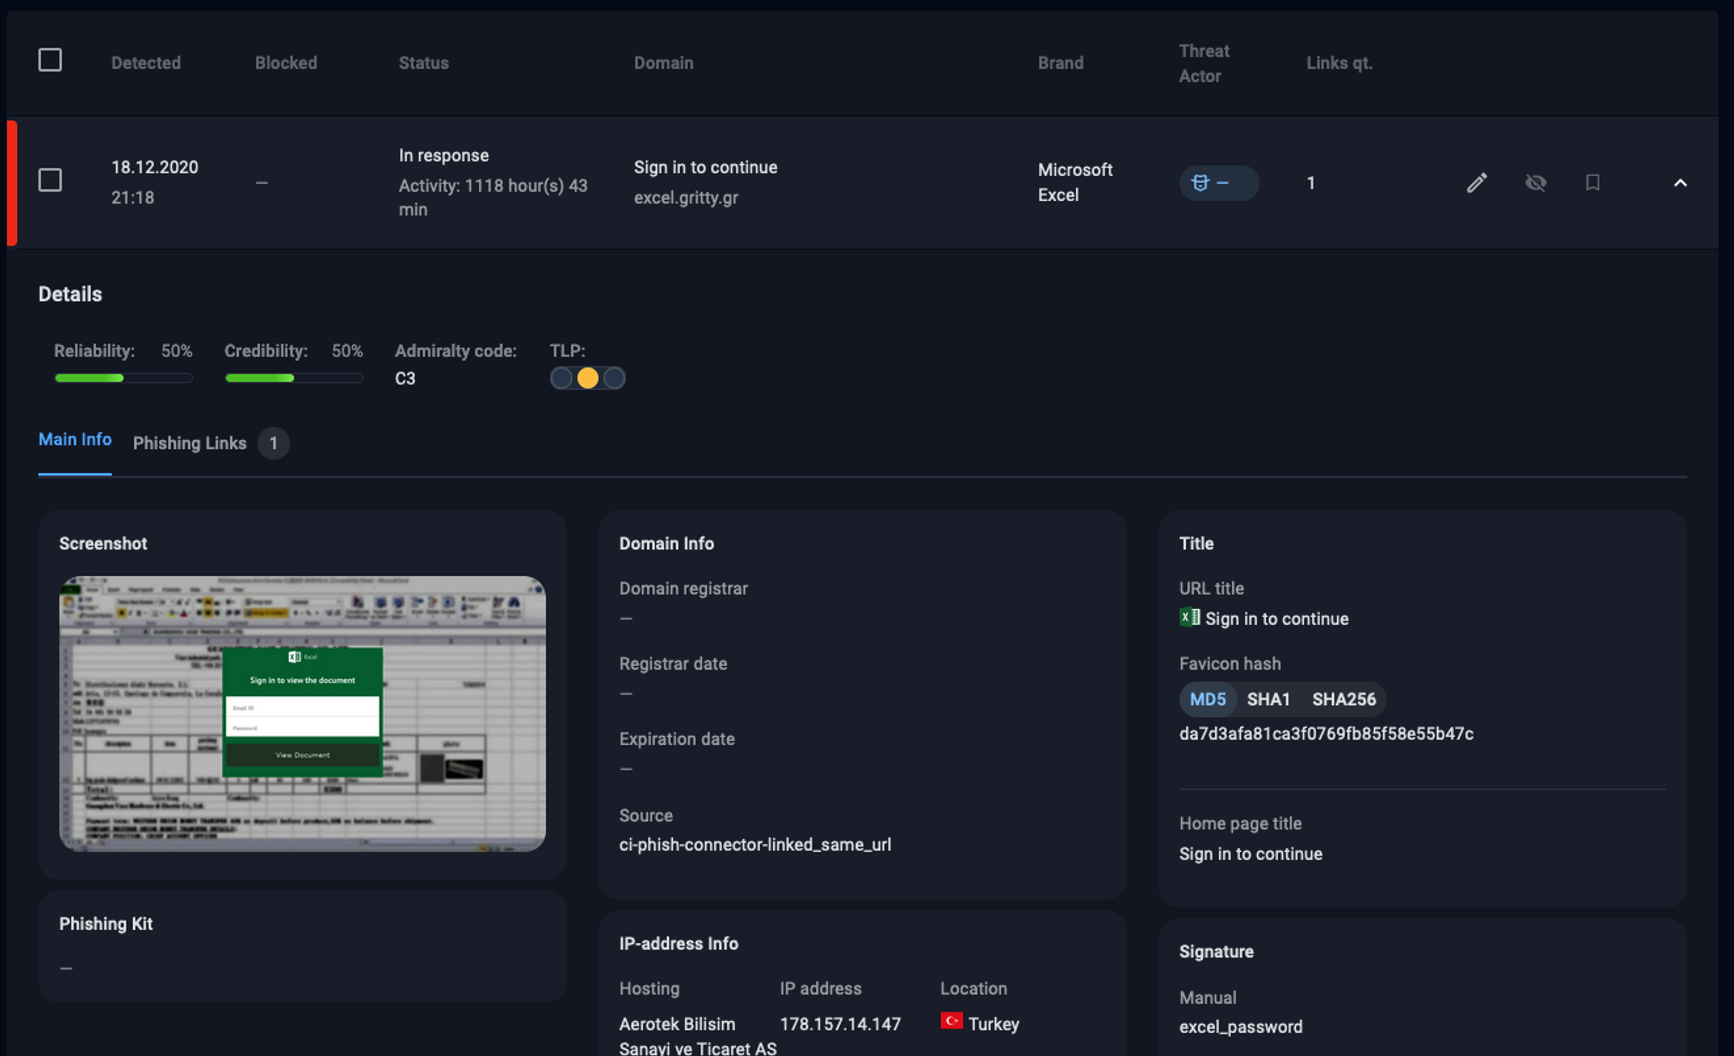Bookmark the excel.gritty.gr phishing entry
Screen dimensions: 1734x1056
[x=1592, y=182]
